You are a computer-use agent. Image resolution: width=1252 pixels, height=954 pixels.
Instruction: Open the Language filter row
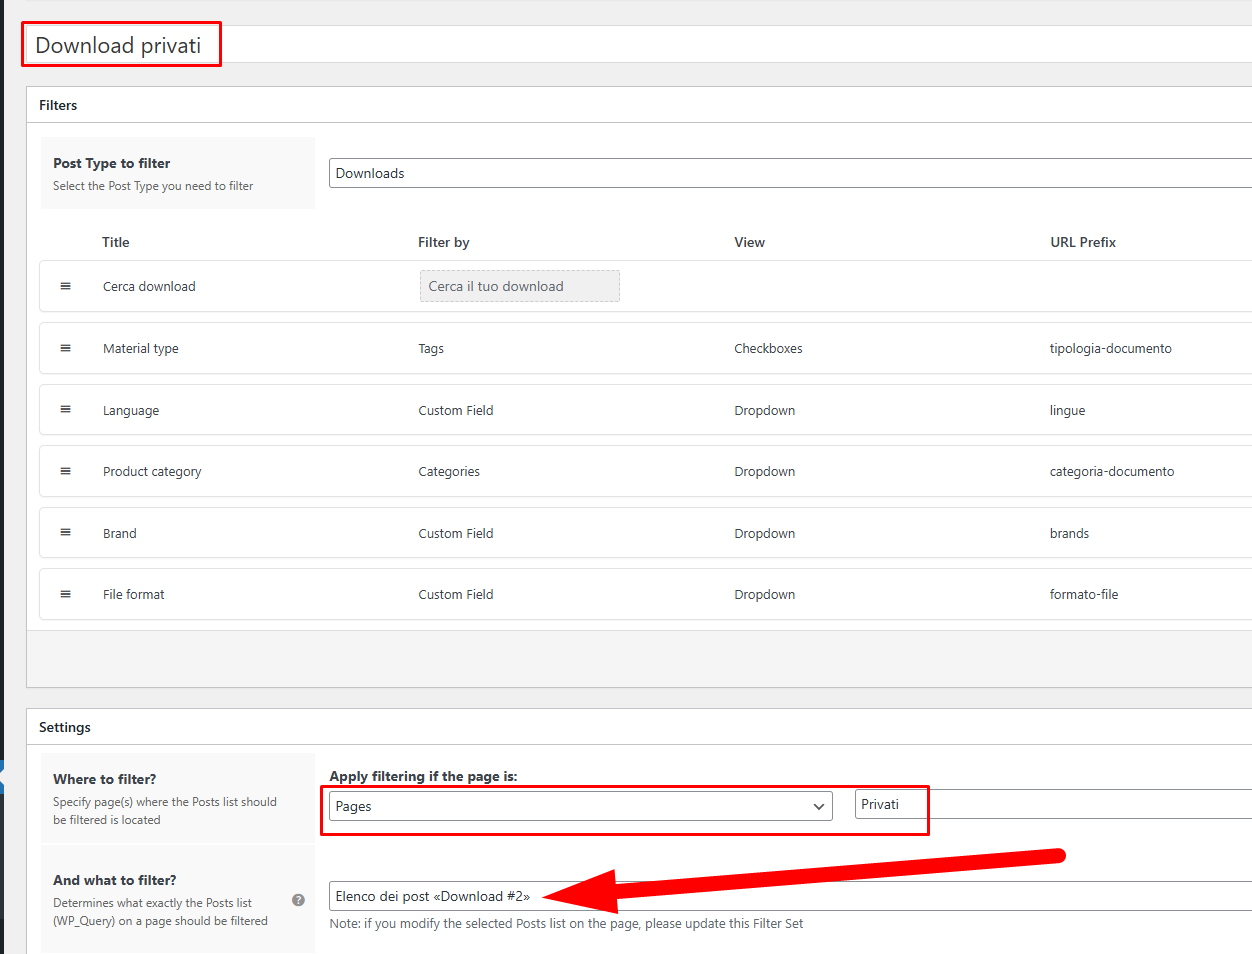(646, 410)
